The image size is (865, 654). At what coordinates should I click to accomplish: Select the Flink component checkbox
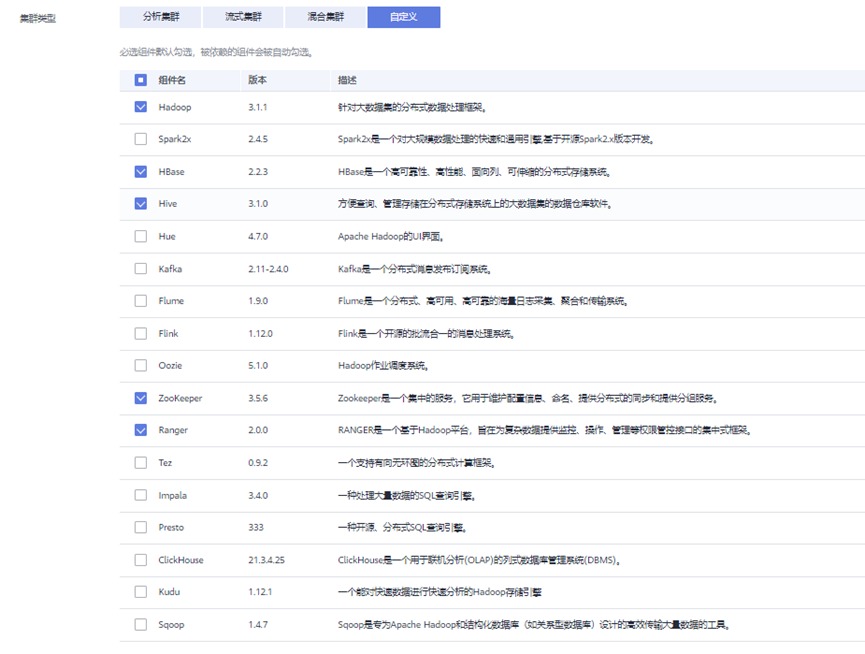141,333
